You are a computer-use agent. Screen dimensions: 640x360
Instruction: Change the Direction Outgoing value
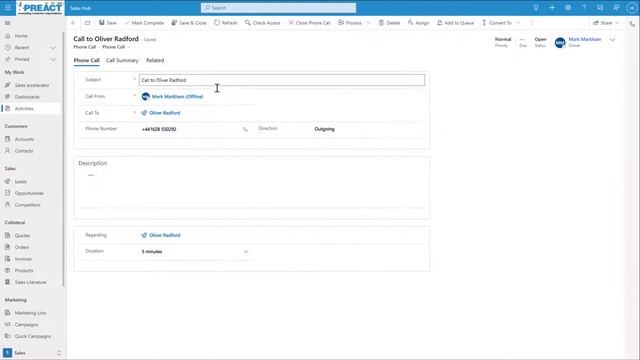(324, 129)
